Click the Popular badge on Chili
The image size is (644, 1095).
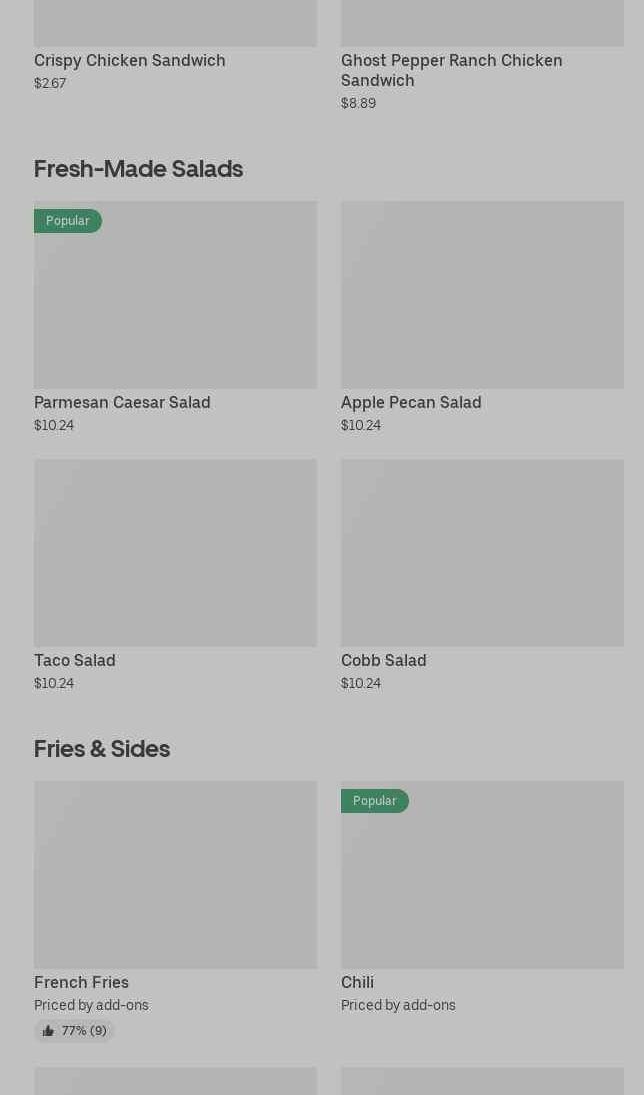pyautogui.click(x=374, y=801)
